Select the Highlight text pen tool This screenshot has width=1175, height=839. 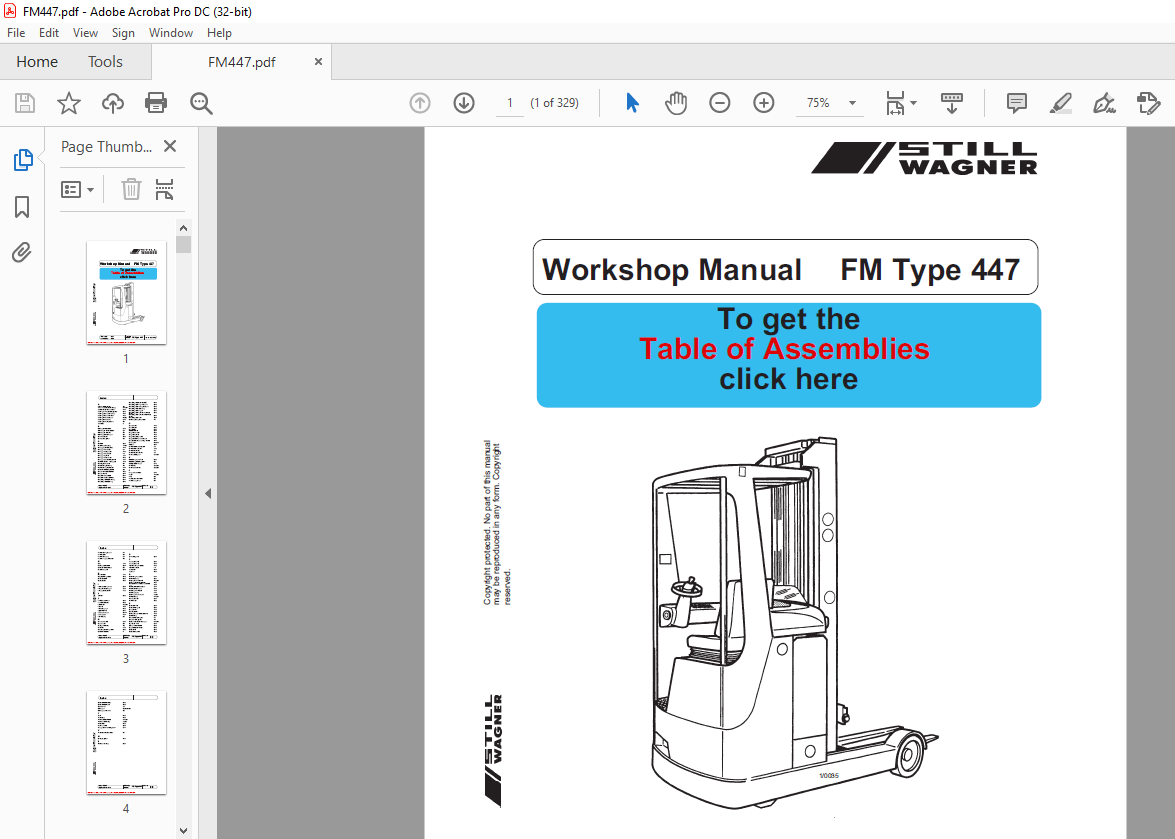click(1060, 103)
